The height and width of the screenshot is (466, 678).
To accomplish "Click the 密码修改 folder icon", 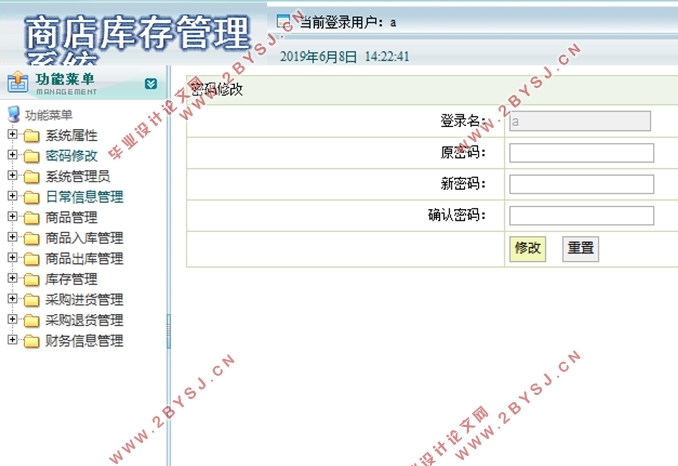I will (31, 156).
